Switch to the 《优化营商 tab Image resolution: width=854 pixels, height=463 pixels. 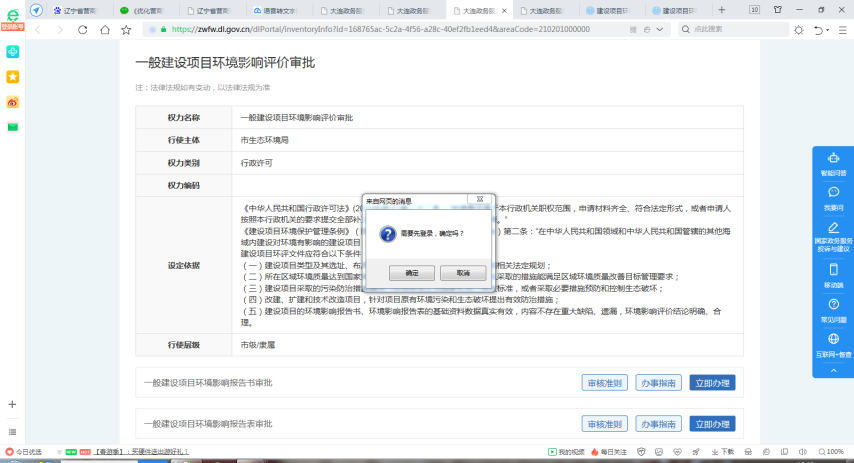(x=144, y=10)
